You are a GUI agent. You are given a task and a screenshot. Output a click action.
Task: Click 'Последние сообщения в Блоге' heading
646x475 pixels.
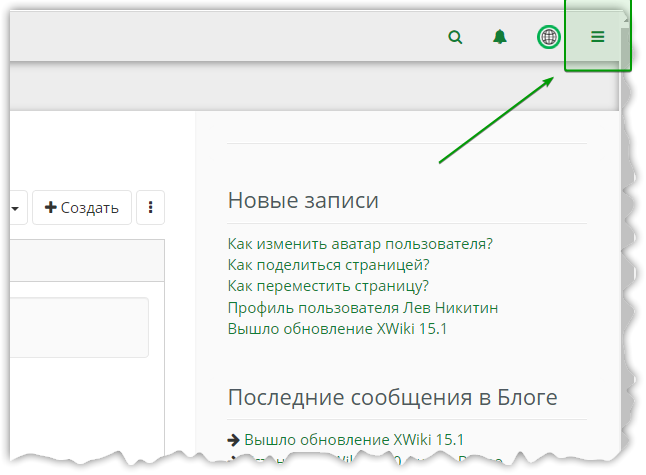[x=392, y=397]
